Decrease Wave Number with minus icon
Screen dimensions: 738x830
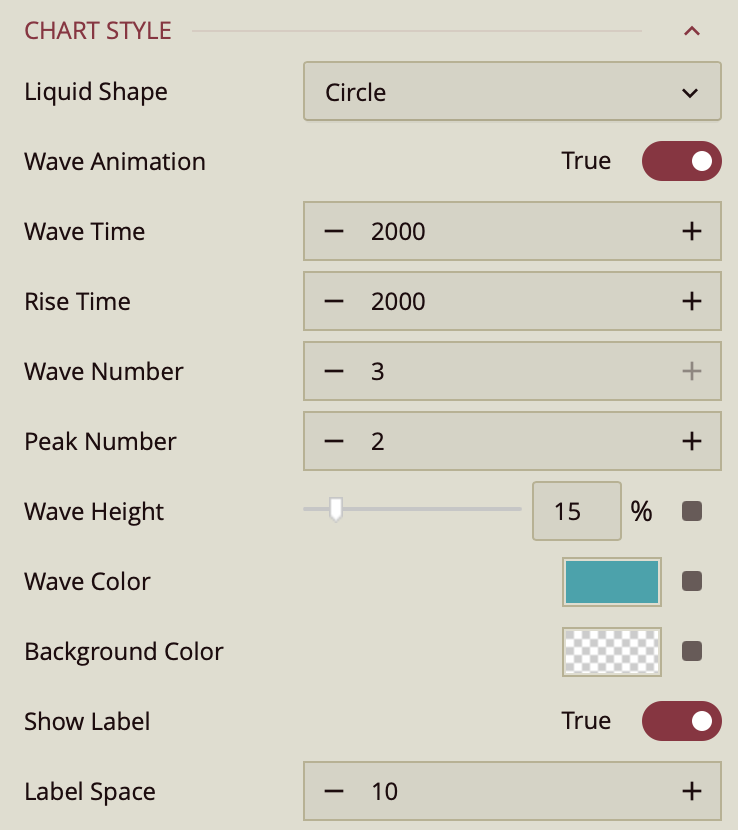(x=334, y=372)
